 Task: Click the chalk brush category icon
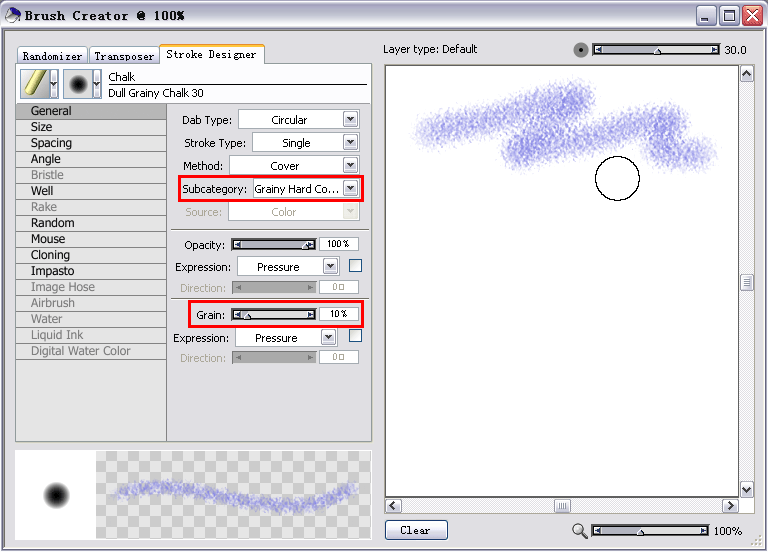pos(35,84)
